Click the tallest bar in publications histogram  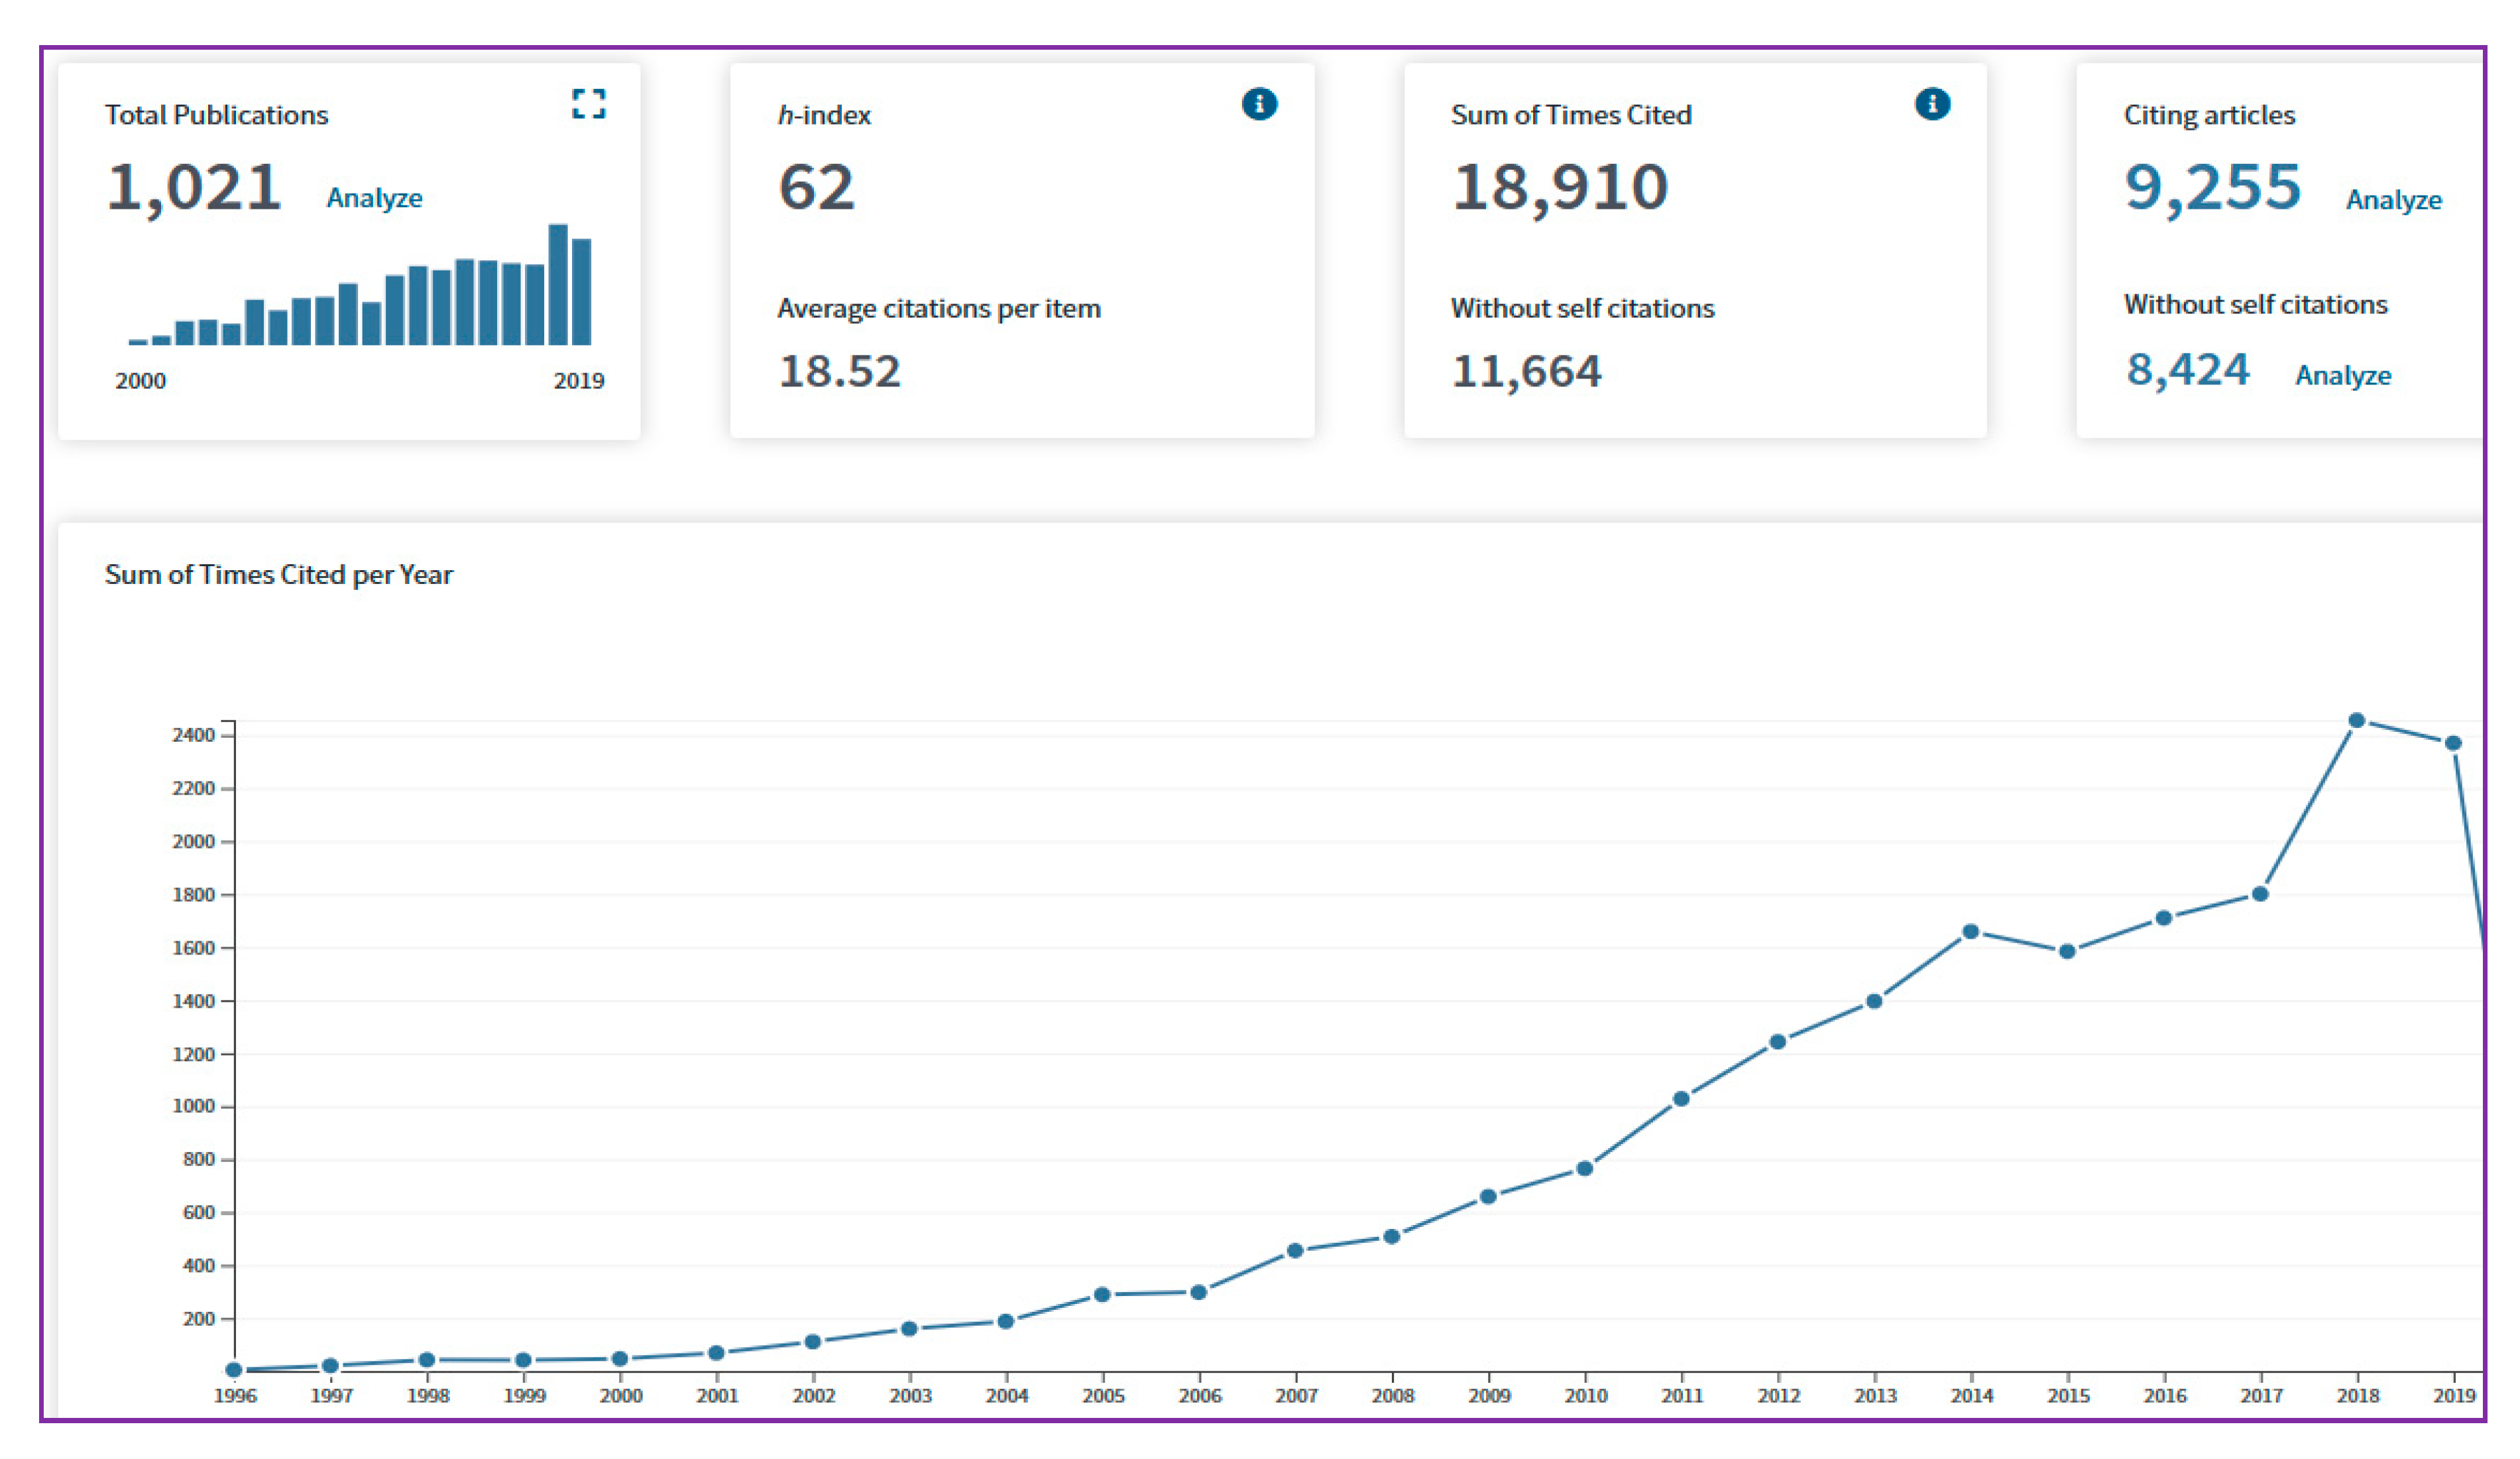558,285
